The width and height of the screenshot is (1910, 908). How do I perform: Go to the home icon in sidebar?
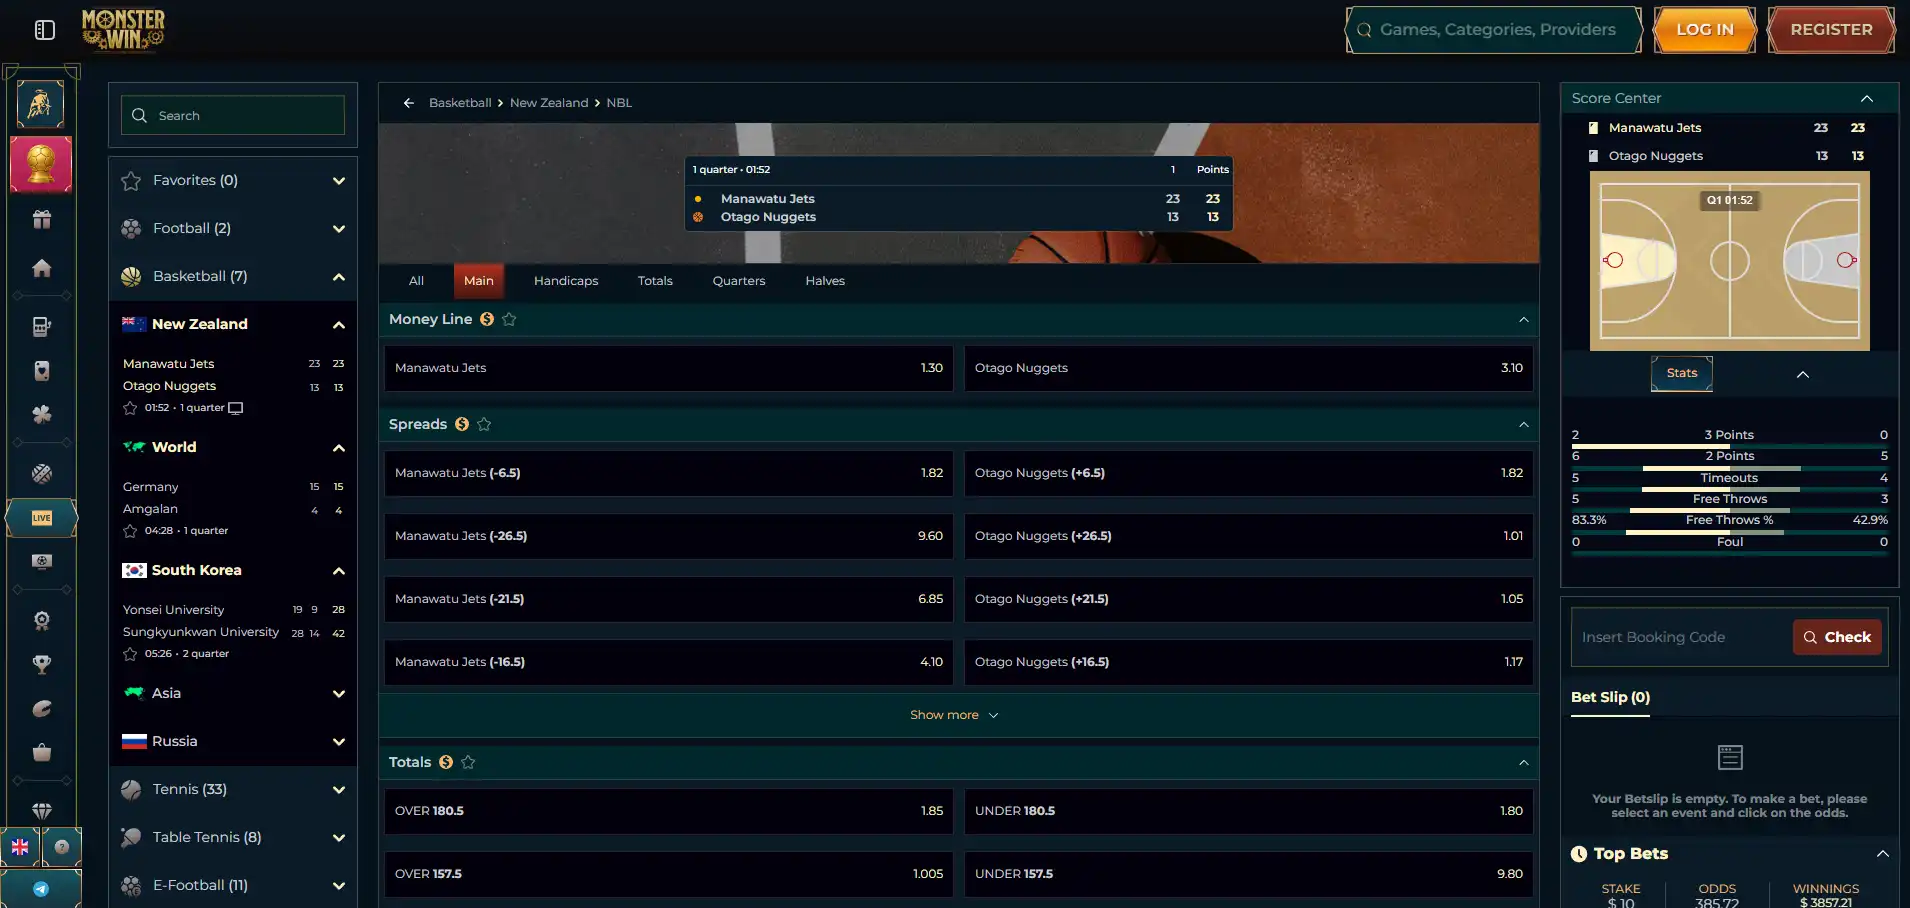41,268
